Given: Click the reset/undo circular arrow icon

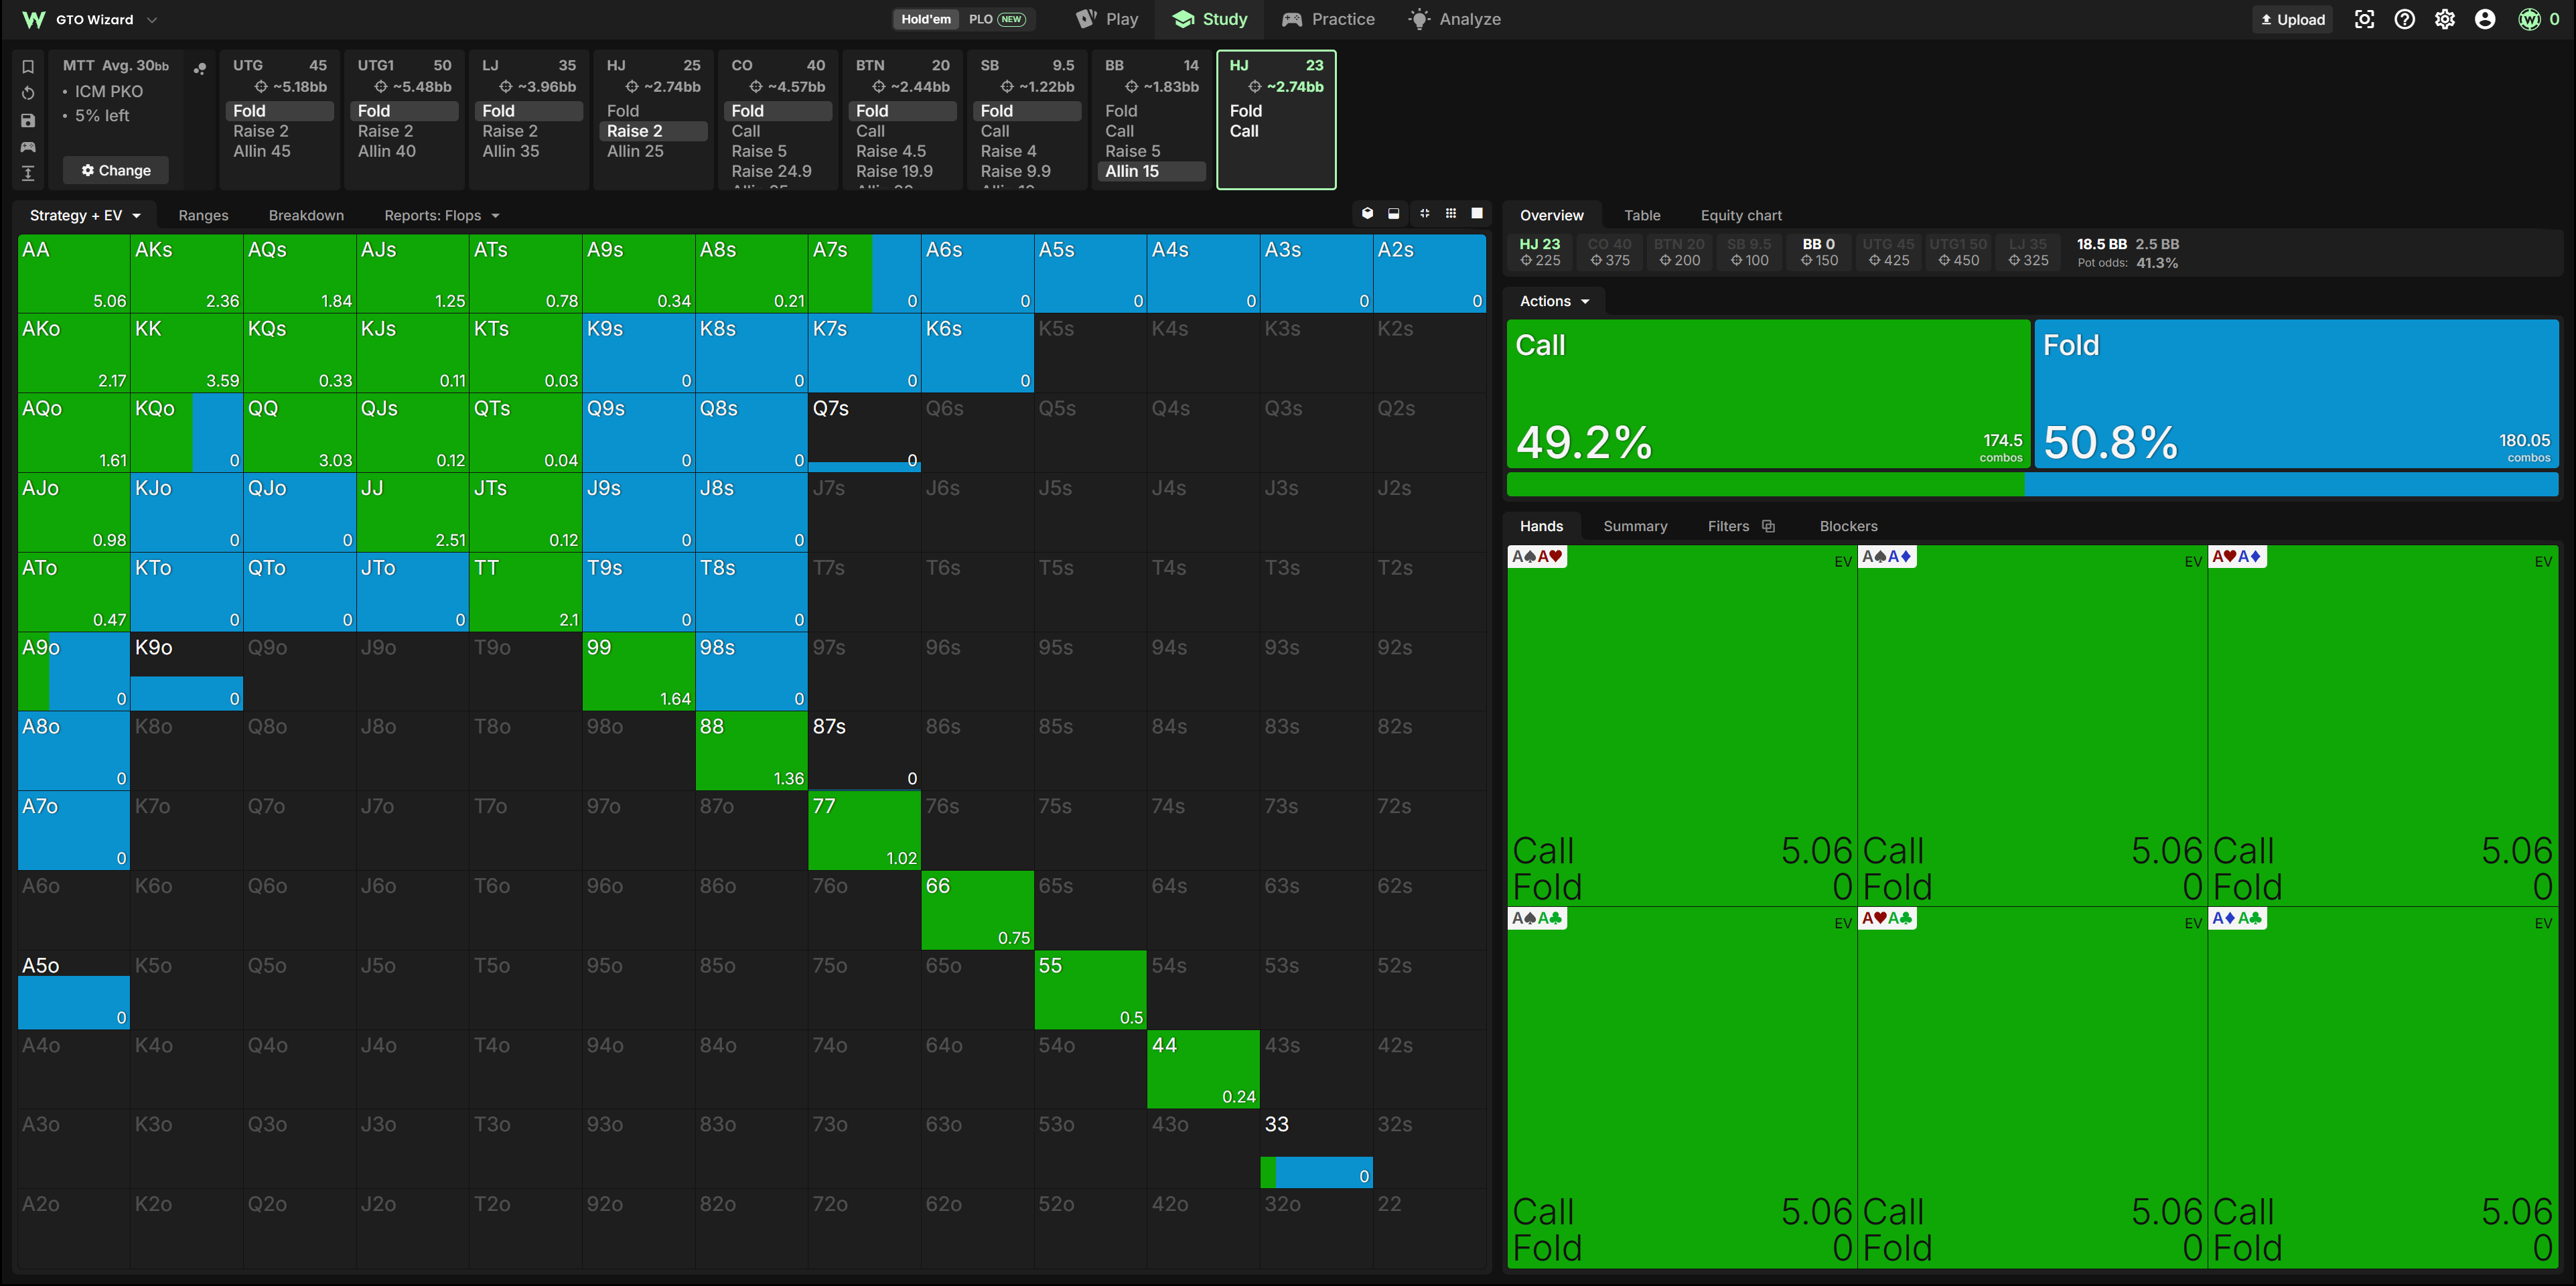Looking at the screenshot, I should click(28, 93).
